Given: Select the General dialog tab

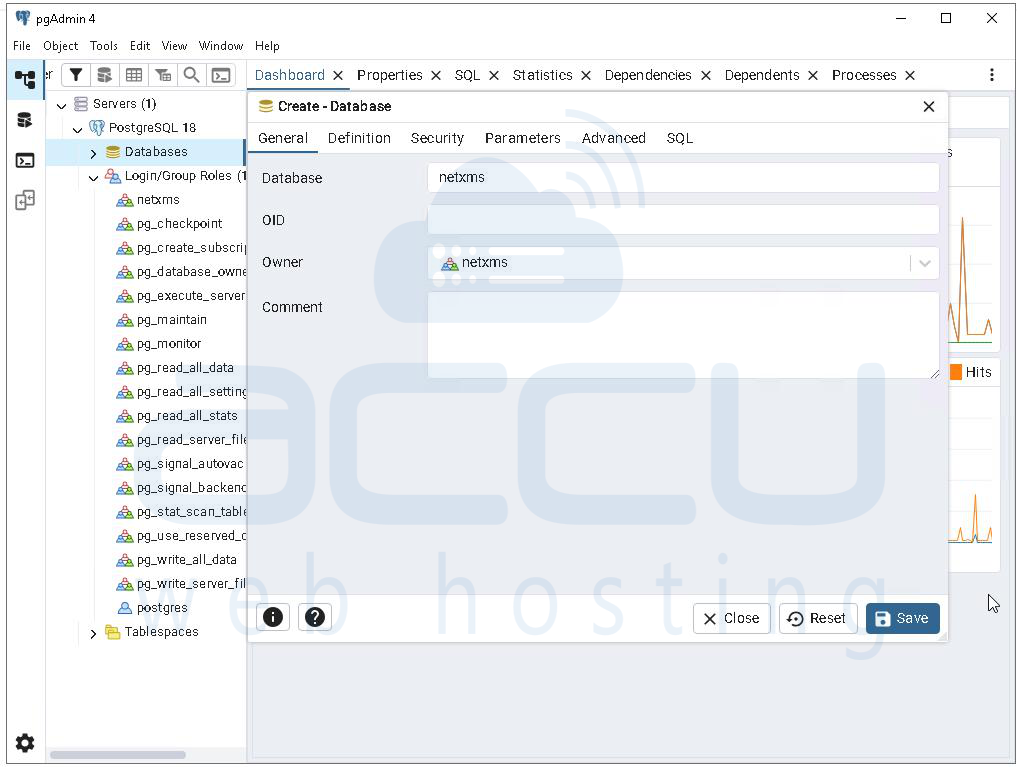Looking at the screenshot, I should click(x=283, y=138).
